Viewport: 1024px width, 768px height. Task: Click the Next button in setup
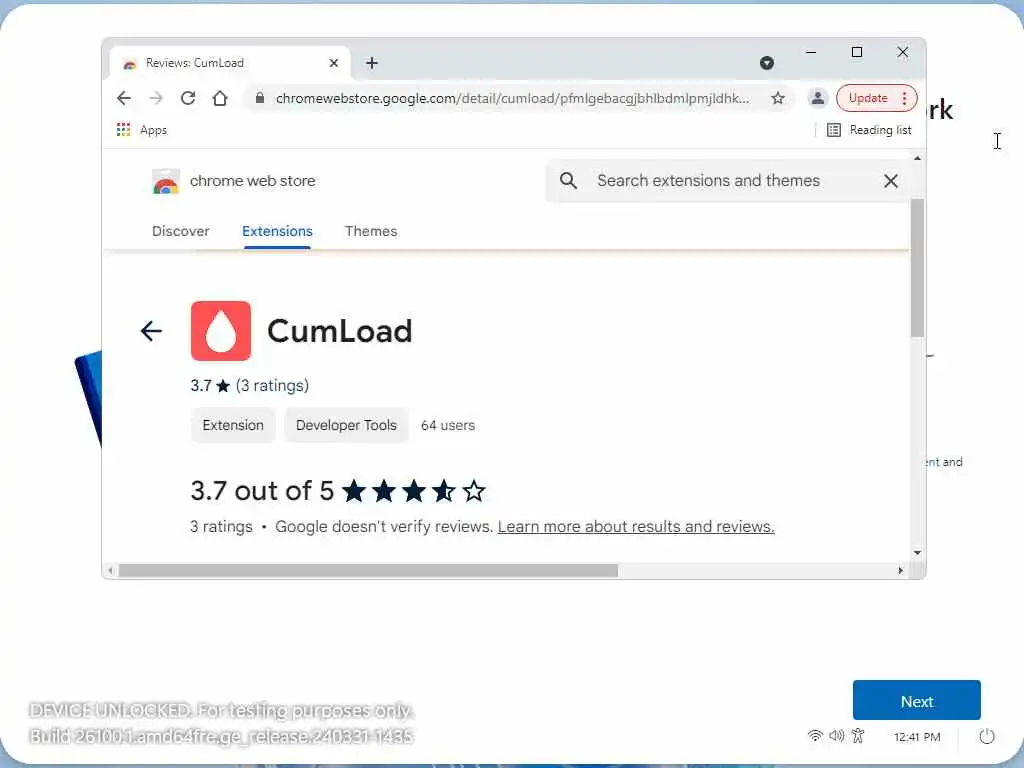(x=916, y=701)
